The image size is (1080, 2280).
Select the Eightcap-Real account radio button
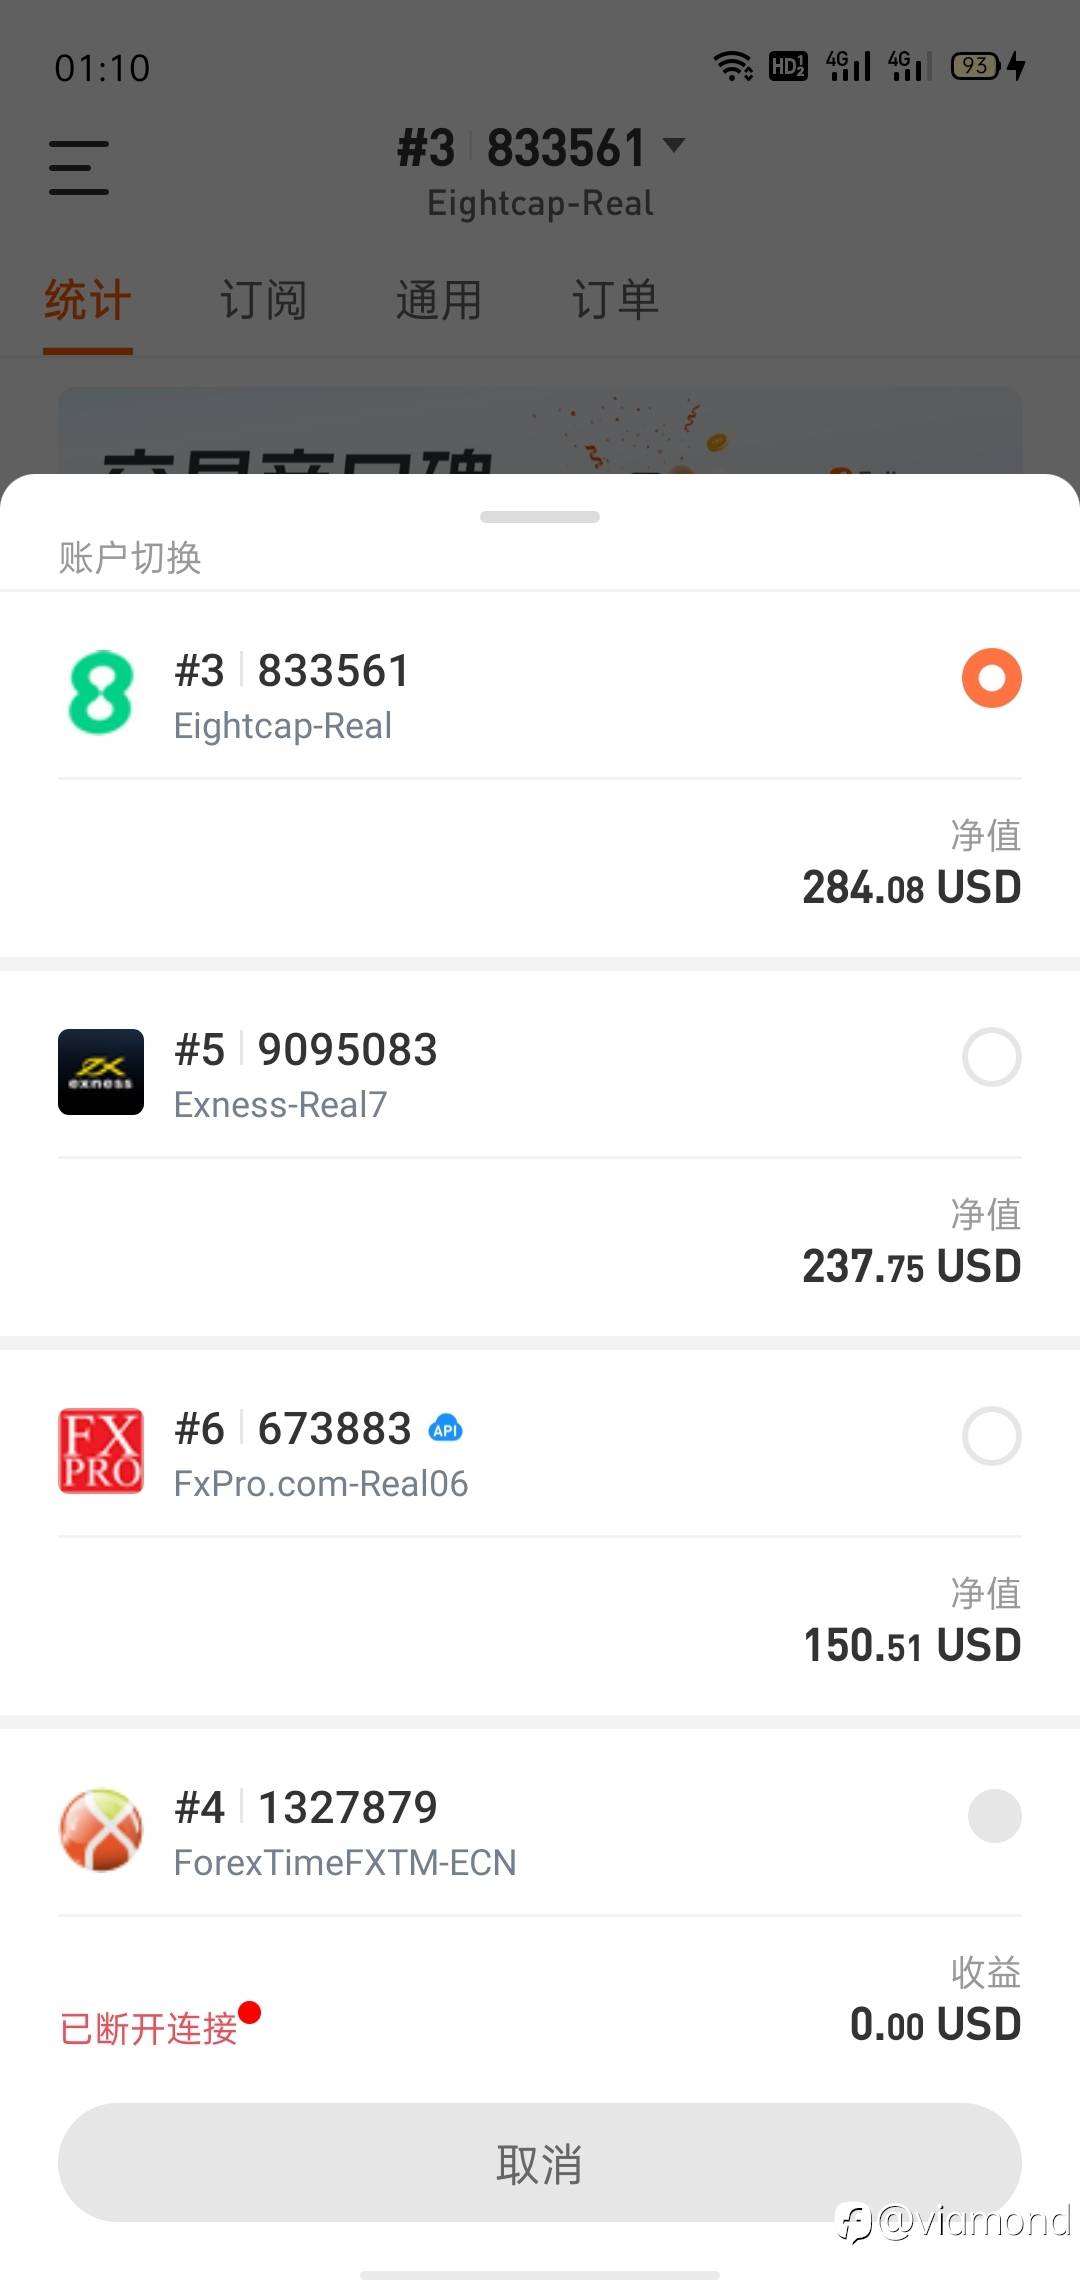click(991, 678)
